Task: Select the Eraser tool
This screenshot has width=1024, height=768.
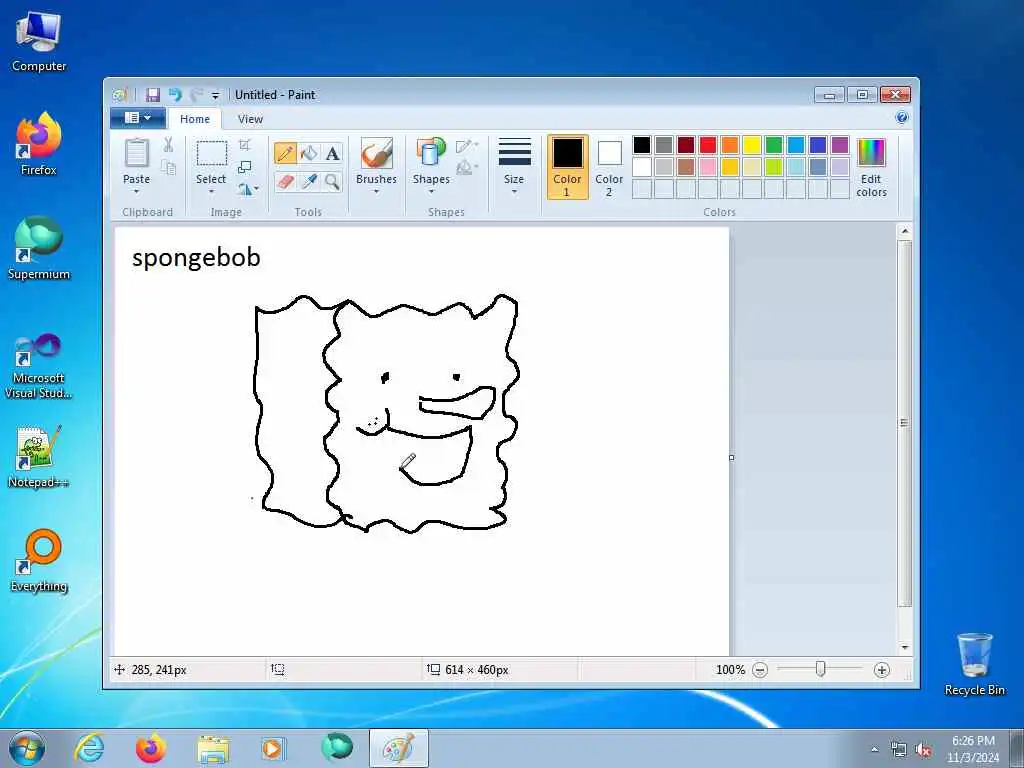Action: 285,181
